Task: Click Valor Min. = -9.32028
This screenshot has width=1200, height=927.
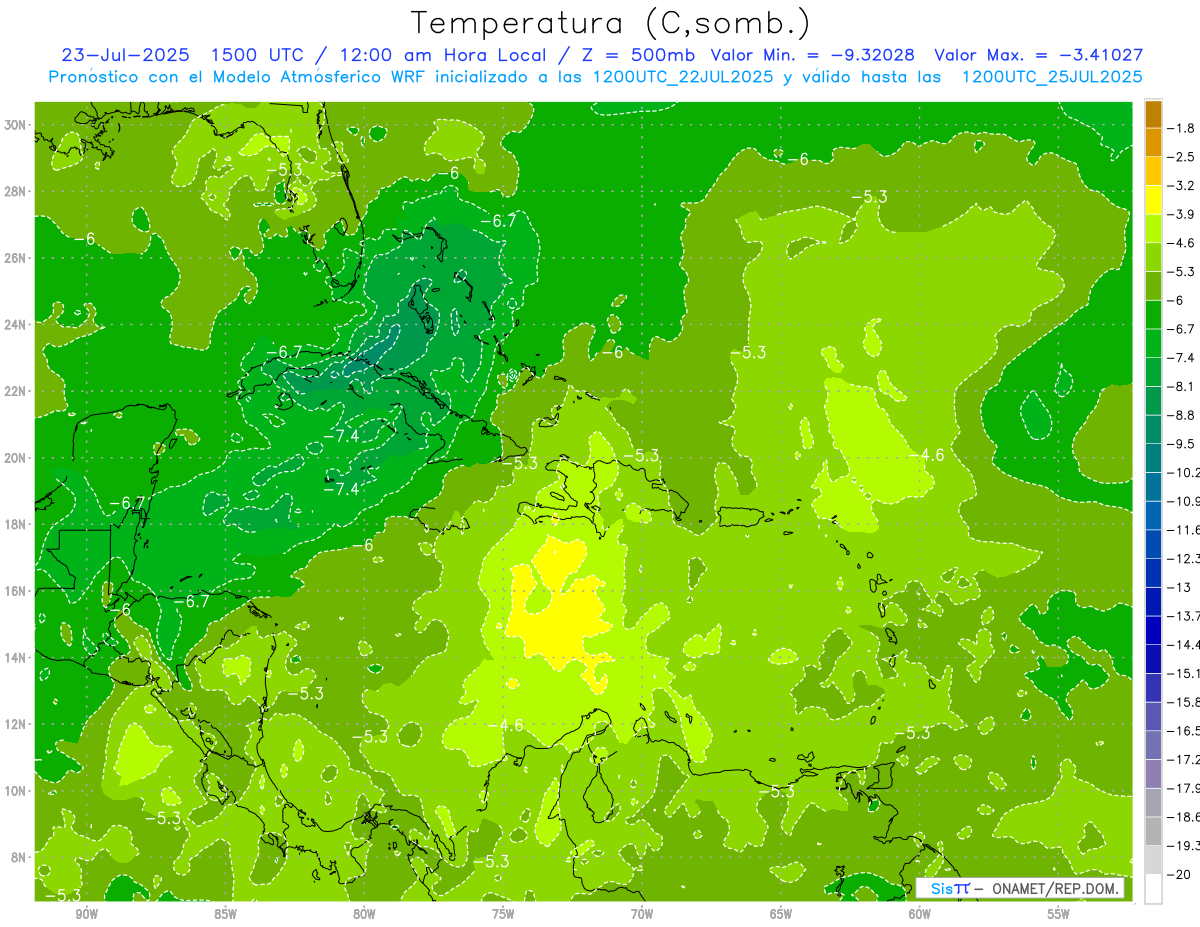Action: coord(814,55)
